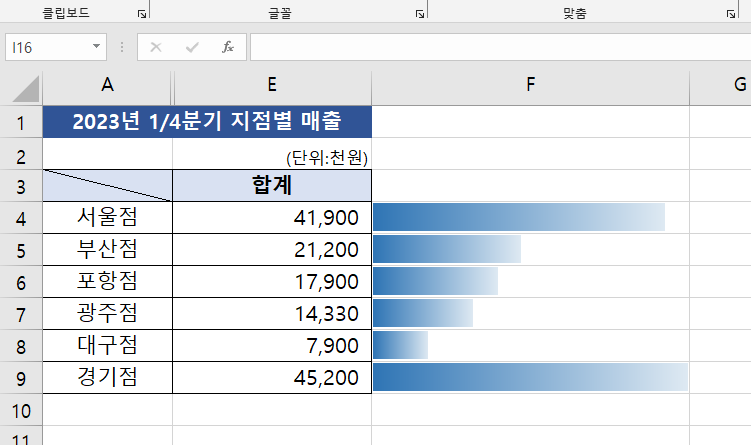Select the '경기점' cell
Viewport: 751px width, 445px height.
pyautogui.click(x=107, y=378)
